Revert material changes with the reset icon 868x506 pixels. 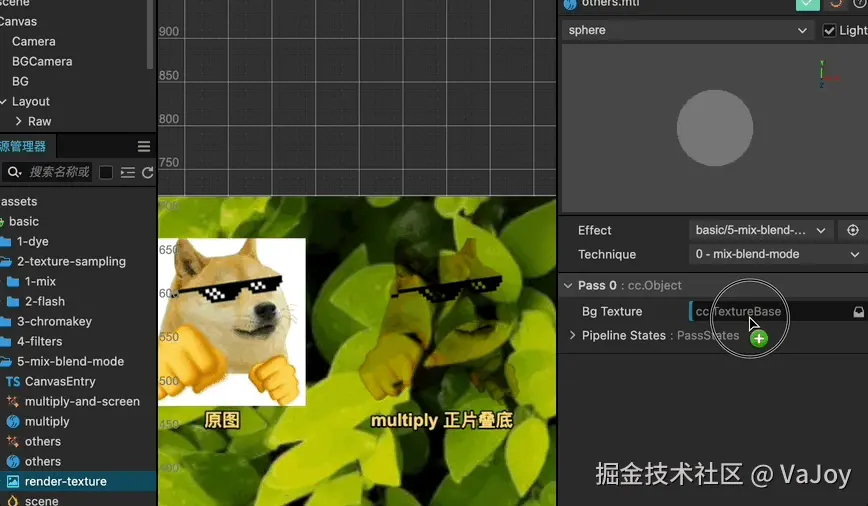pyautogui.click(x=835, y=3)
